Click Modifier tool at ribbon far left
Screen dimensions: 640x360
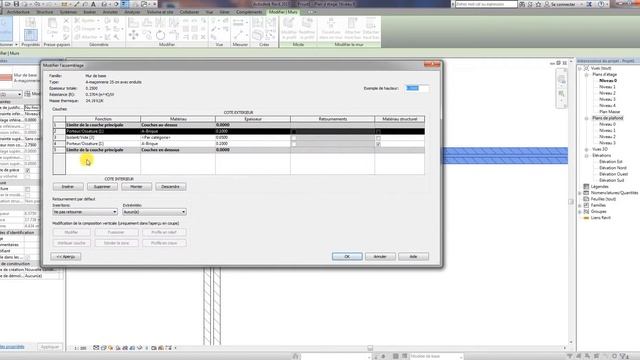point(5,29)
